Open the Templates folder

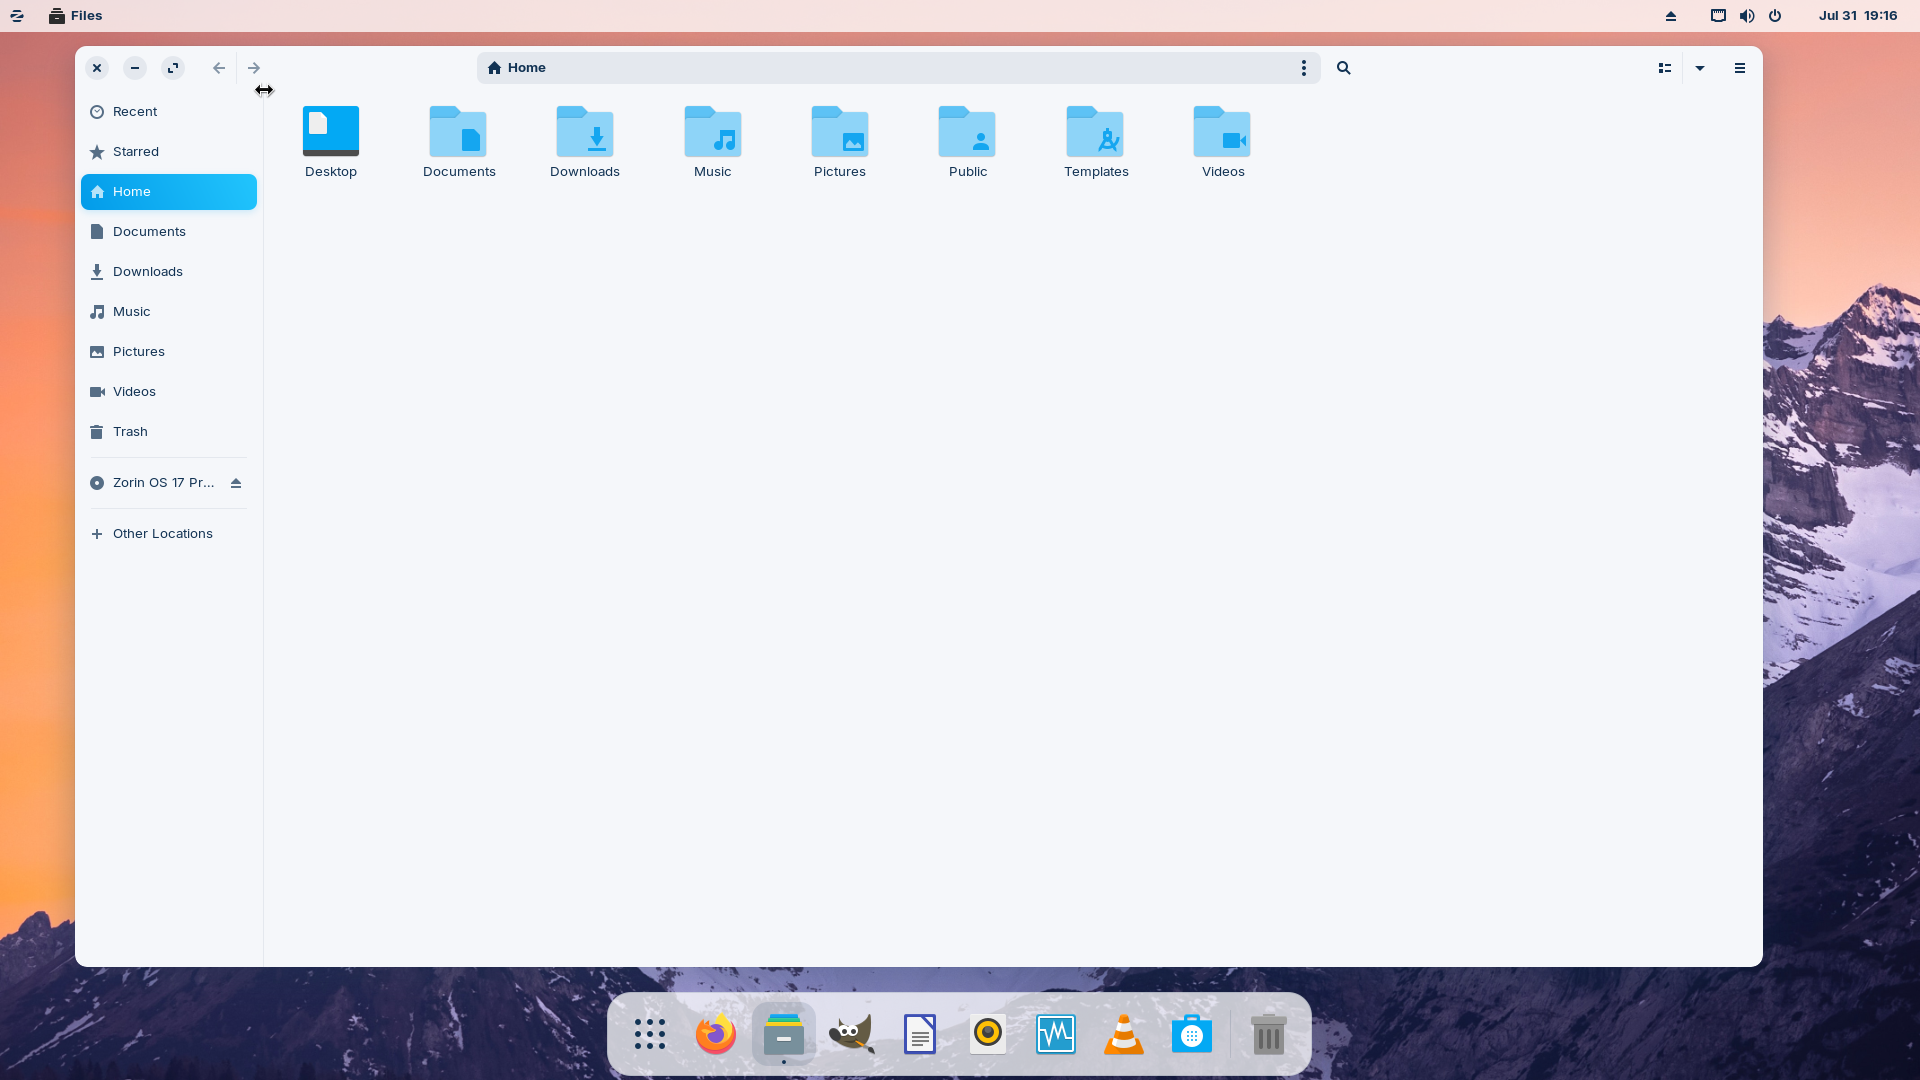1095,131
